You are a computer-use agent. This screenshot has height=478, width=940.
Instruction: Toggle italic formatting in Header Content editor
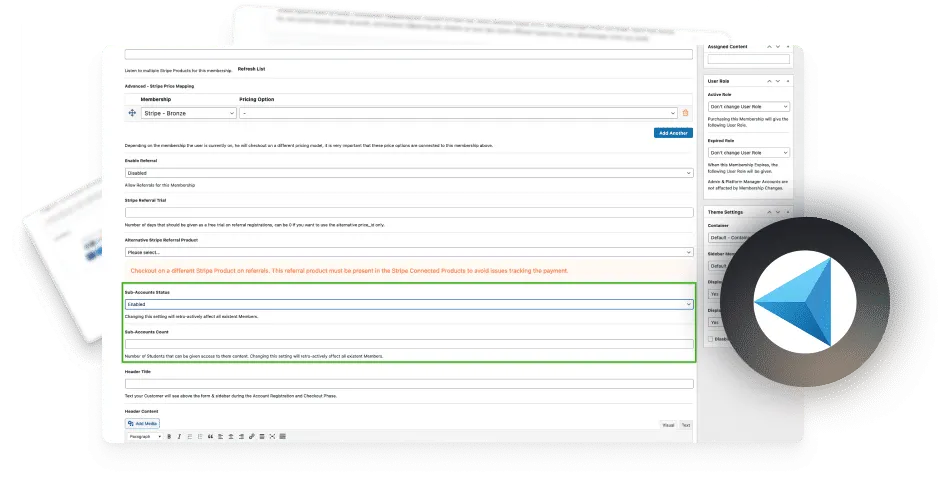[179, 437]
